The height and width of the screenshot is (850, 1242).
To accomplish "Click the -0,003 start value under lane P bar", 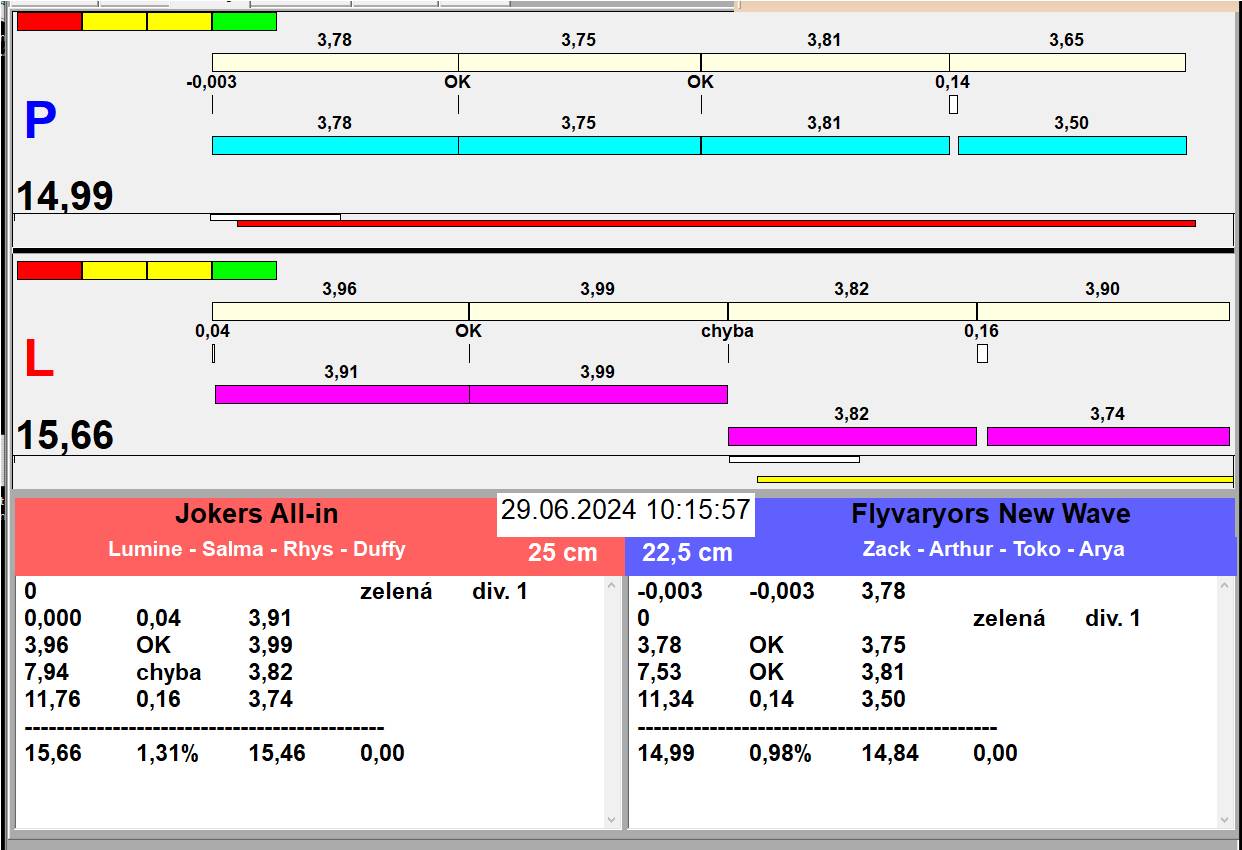I will (x=212, y=82).
